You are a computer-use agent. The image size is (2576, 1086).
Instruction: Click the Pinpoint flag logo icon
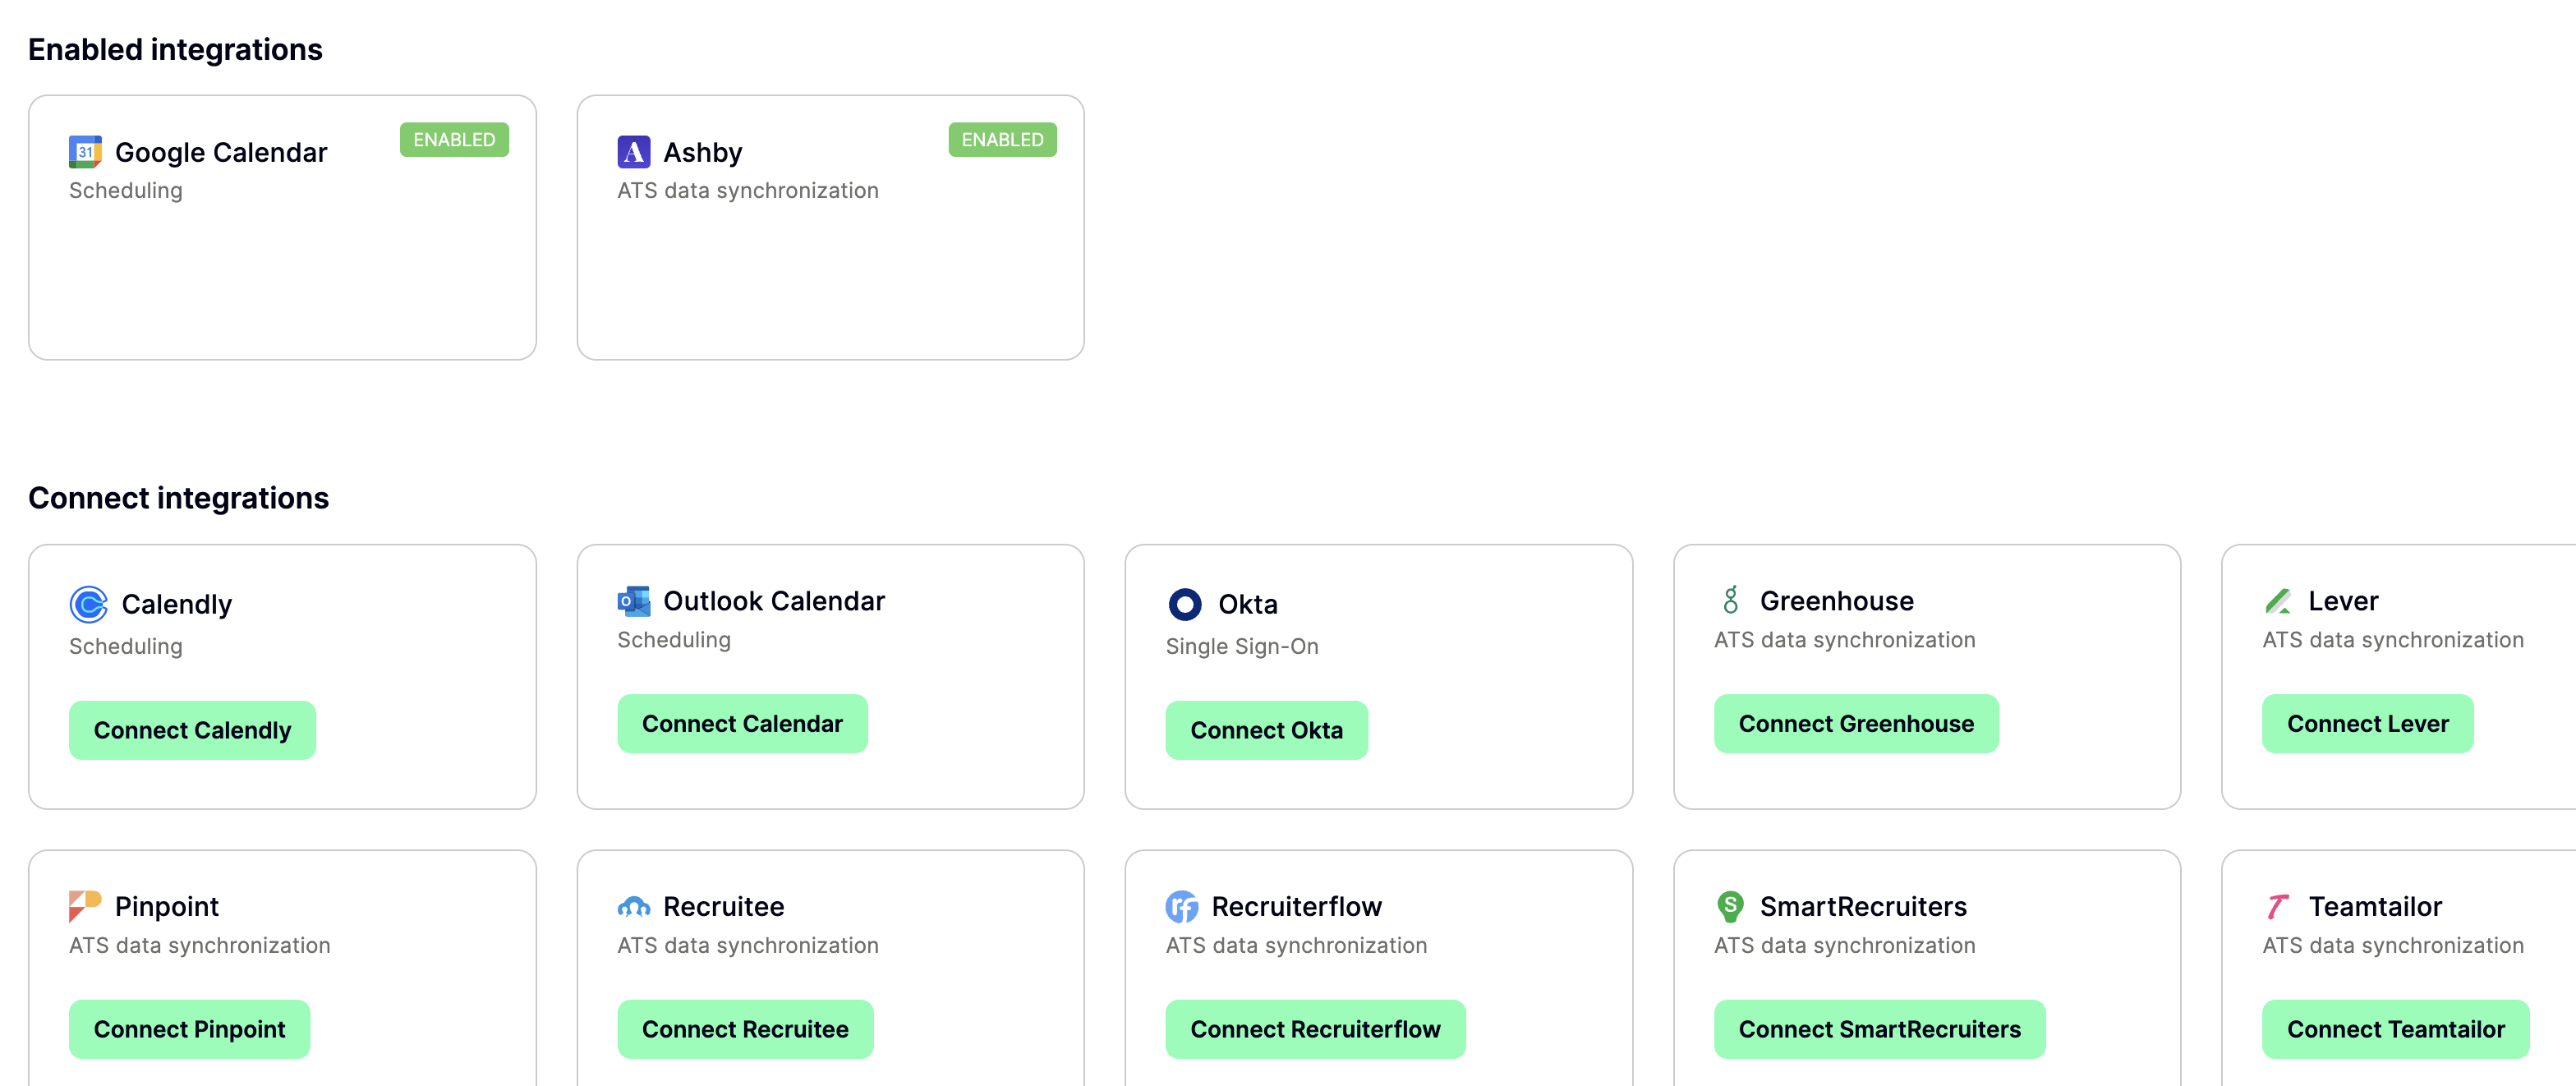click(85, 906)
